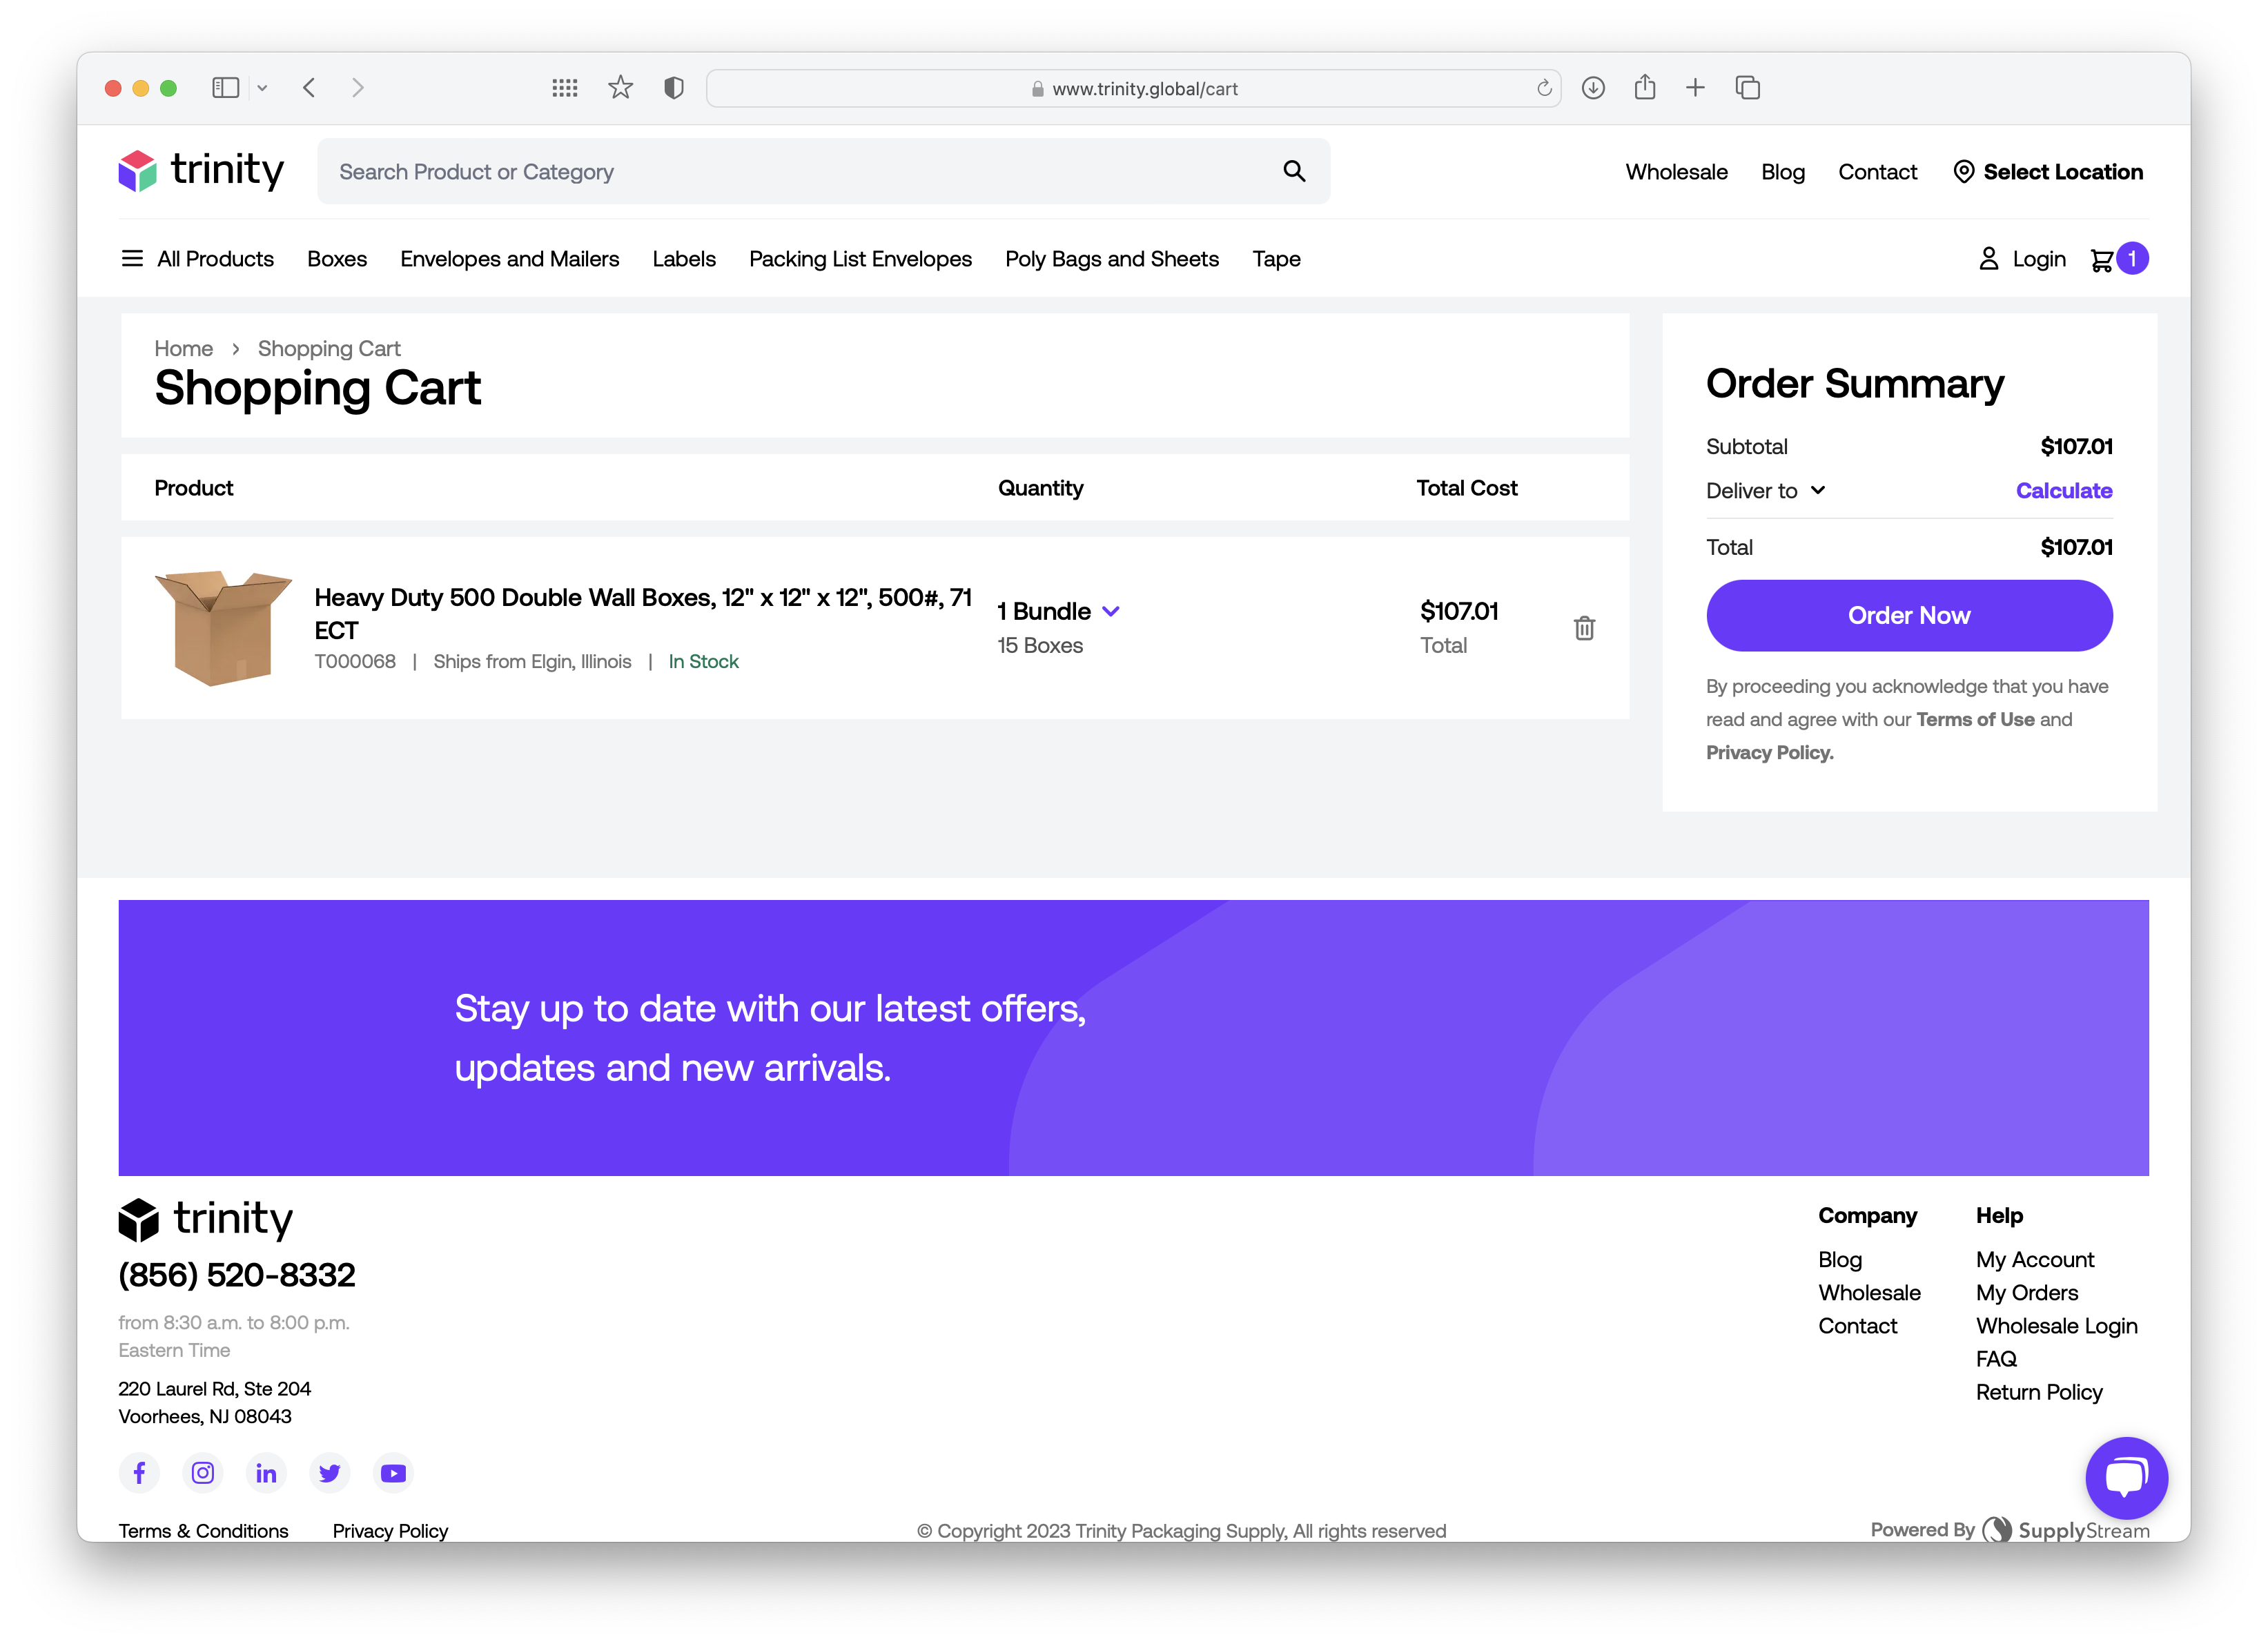Image resolution: width=2268 pixels, height=1644 pixels.
Task: Go to Home breadcrumb
Action: coord(183,348)
